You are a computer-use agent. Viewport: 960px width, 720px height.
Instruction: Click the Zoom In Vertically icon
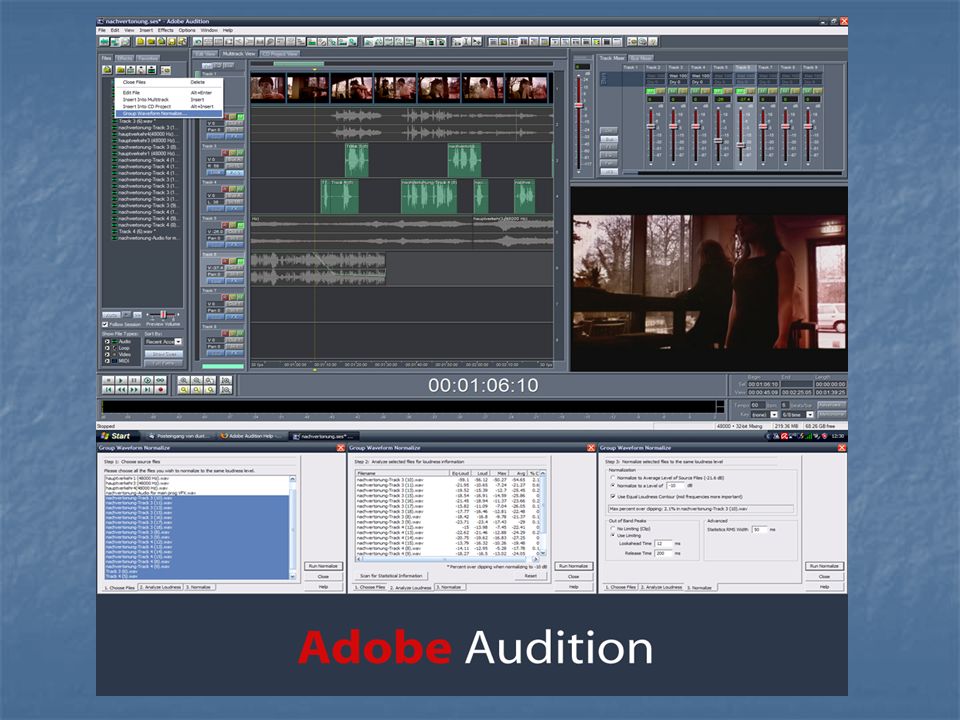coord(226,380)
